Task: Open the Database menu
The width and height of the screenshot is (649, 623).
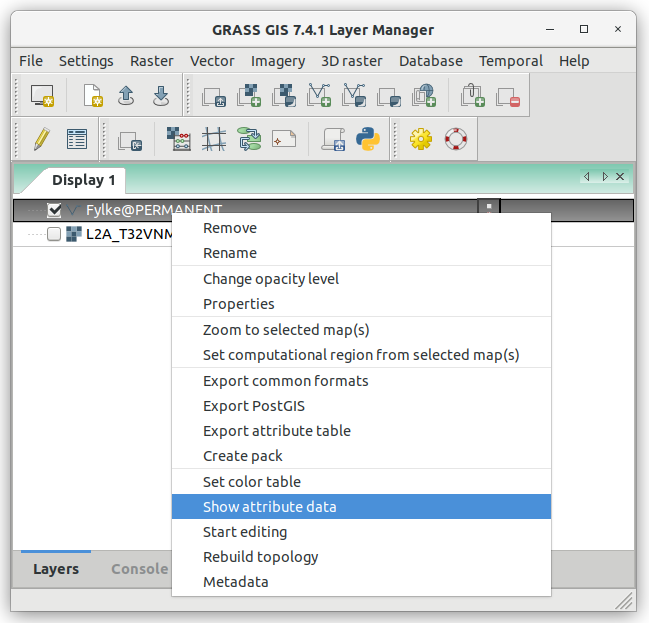Action: [x=431, y=61]
